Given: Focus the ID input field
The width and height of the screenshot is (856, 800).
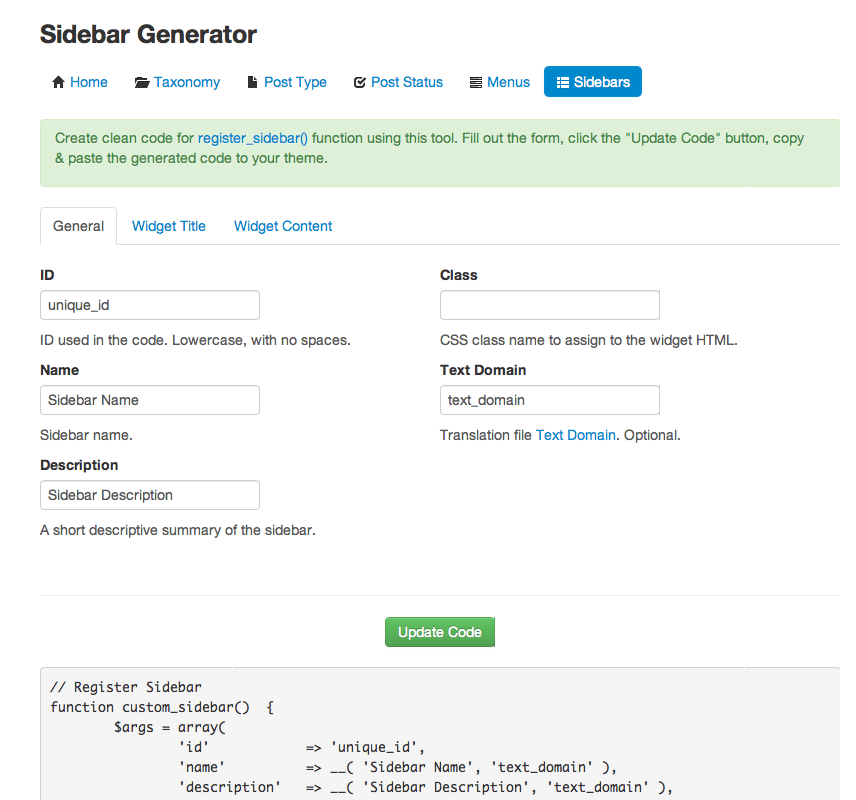Looking at the screenshot, I should (150, 305).
